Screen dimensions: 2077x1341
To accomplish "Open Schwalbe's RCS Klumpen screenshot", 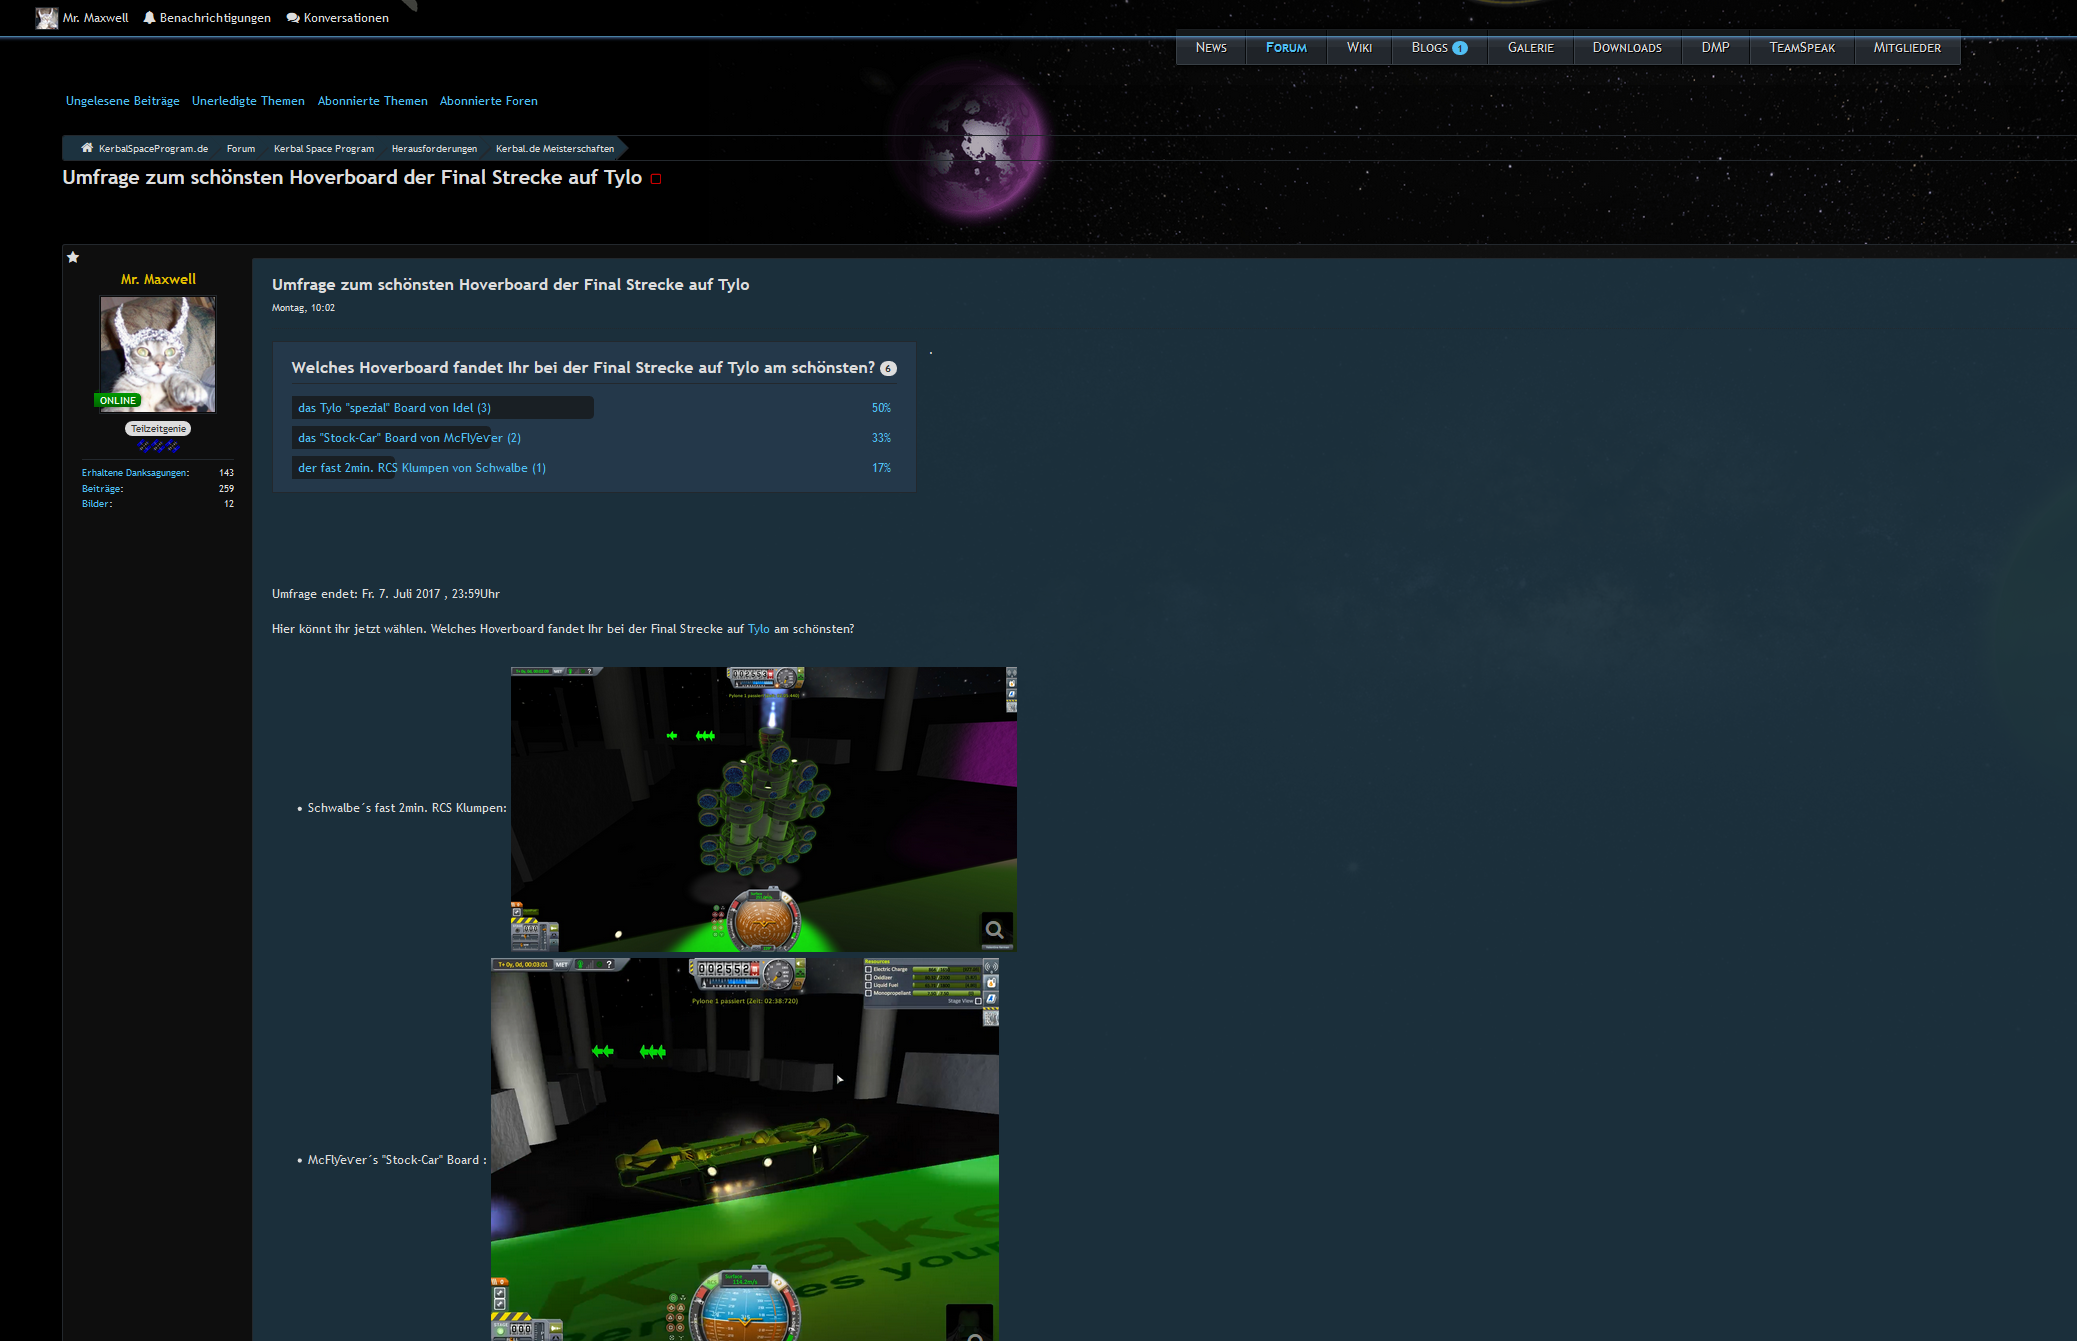I will click(x=763, y=808).
